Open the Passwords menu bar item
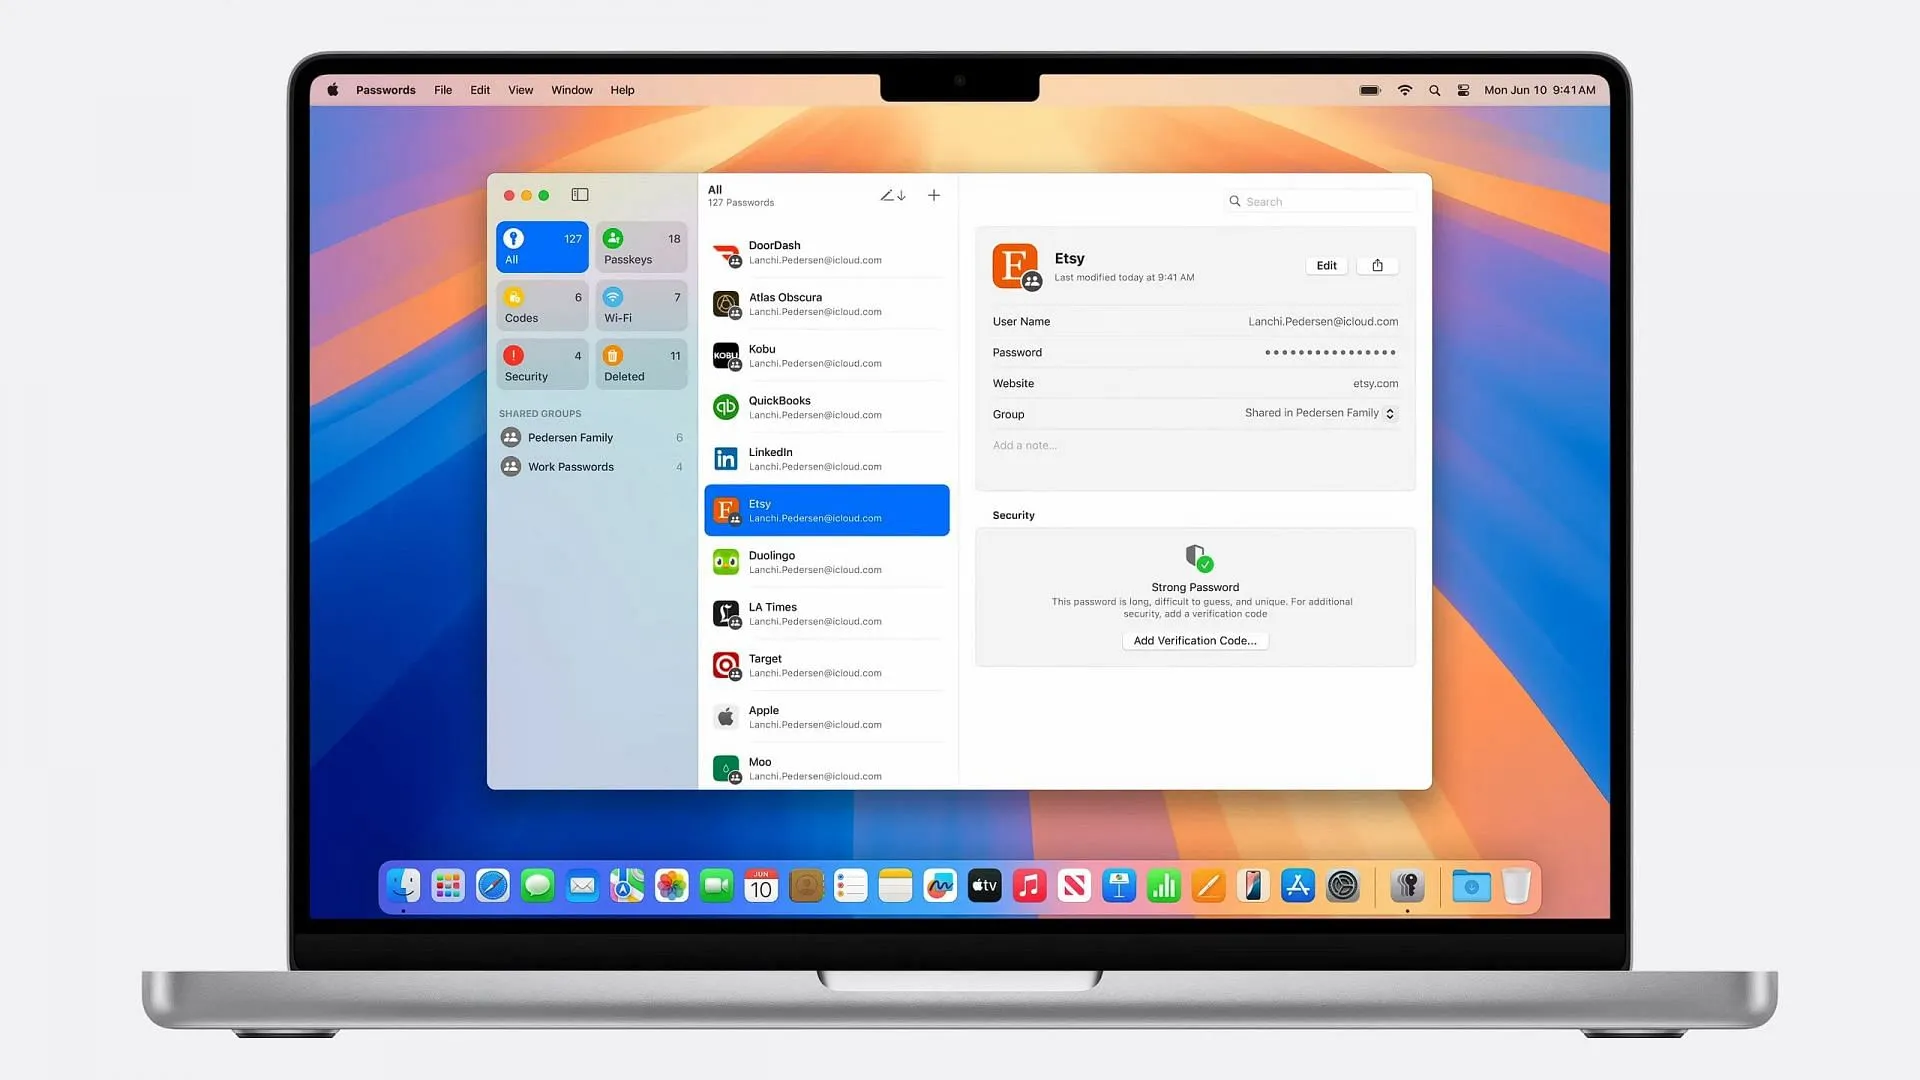 [386, 90]
